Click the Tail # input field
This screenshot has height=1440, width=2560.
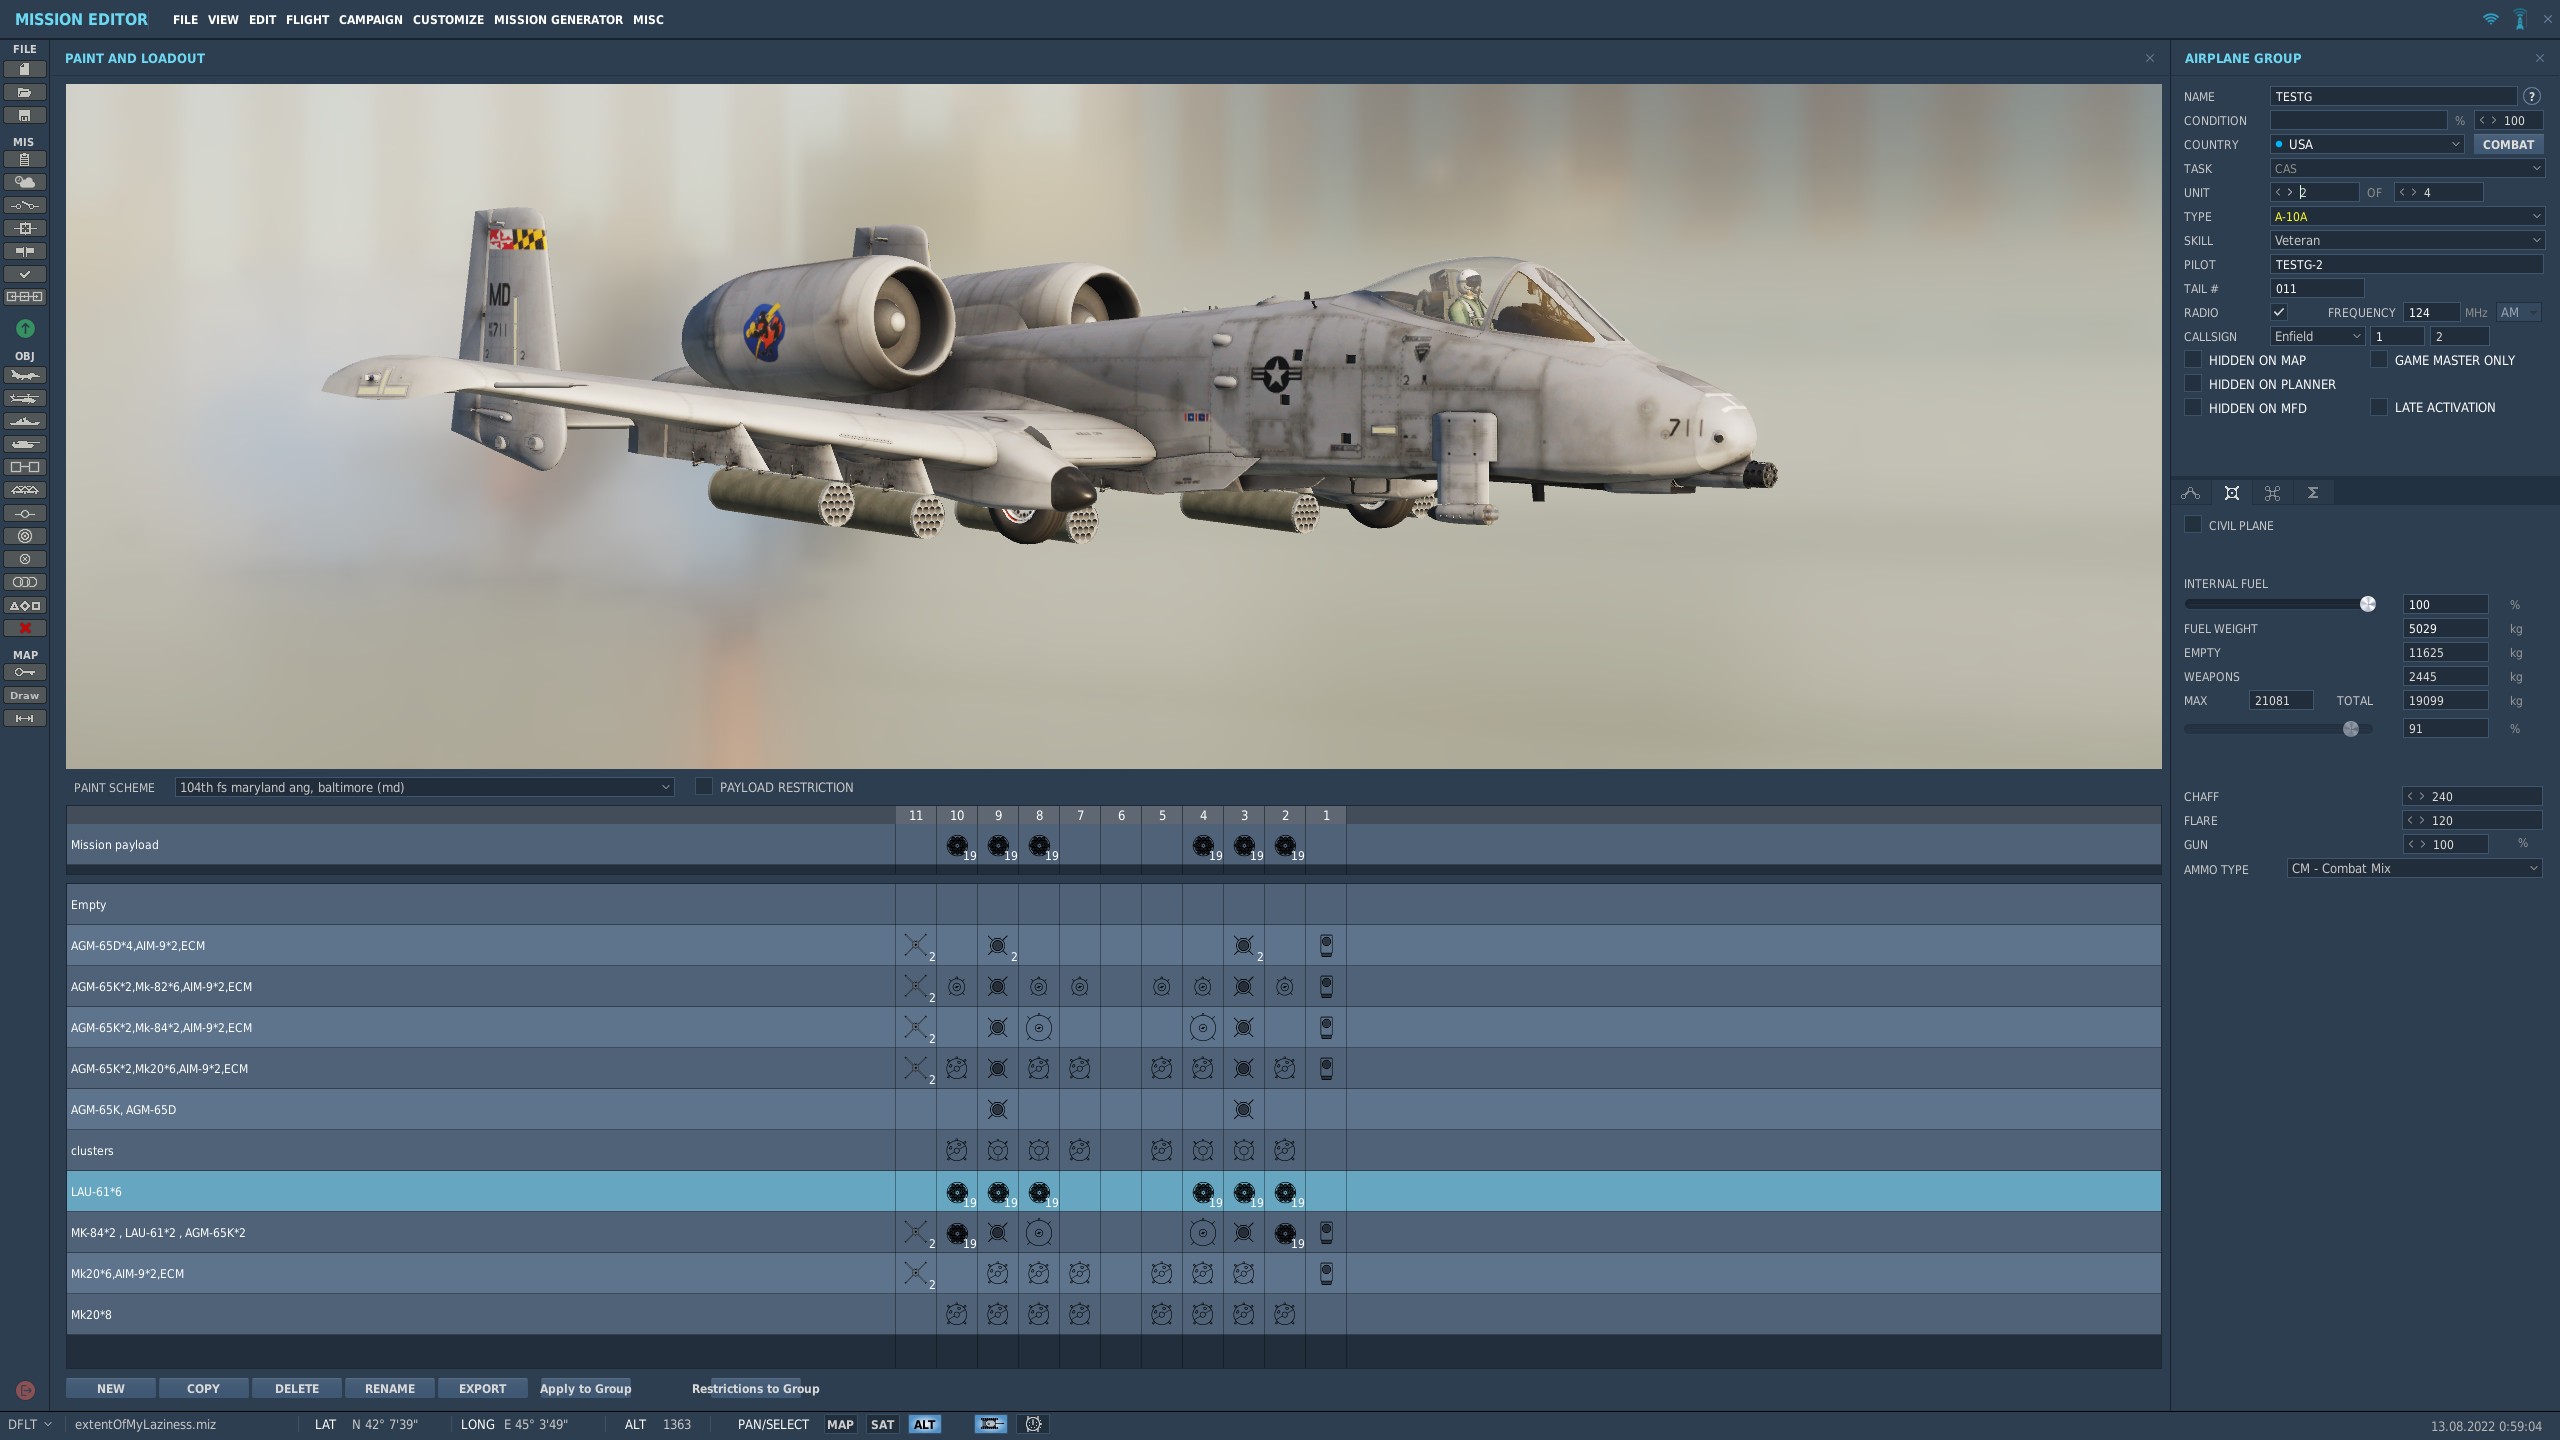[x=2317, y=288]
